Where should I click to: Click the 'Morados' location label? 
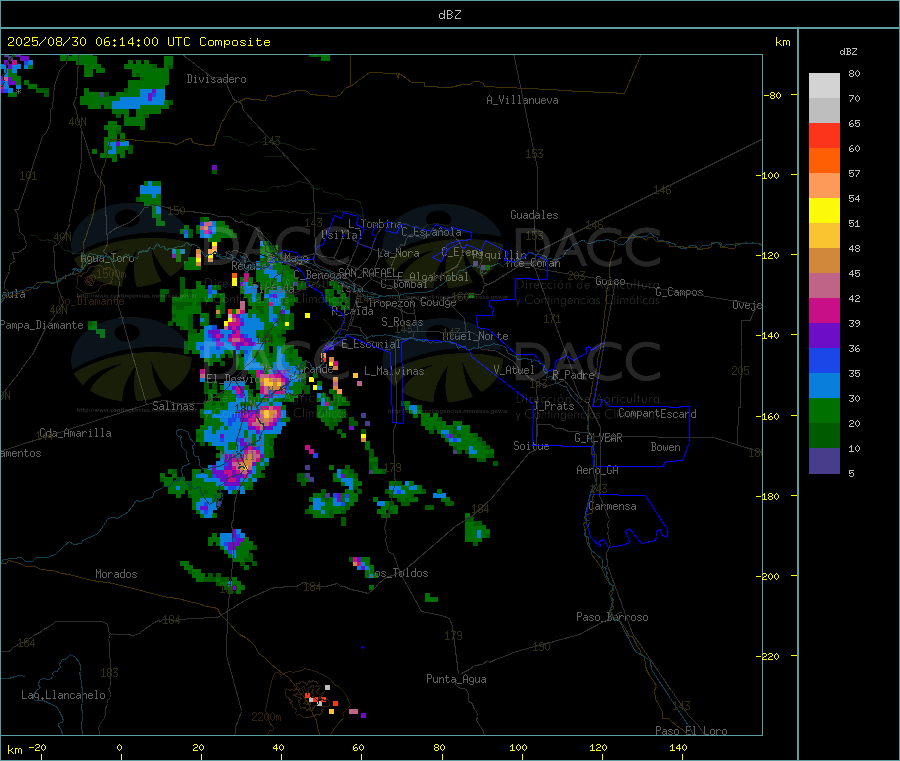pos(116,574)
